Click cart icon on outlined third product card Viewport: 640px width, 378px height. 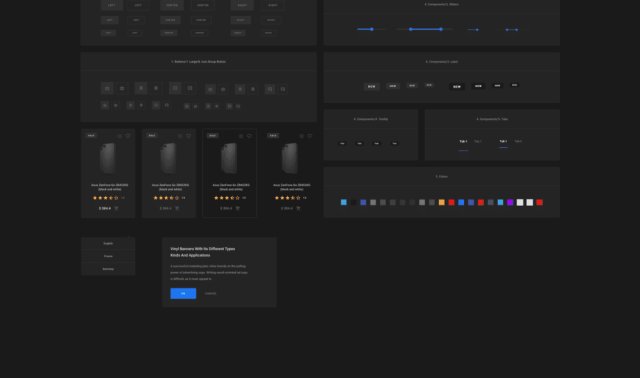coord(238,208)
